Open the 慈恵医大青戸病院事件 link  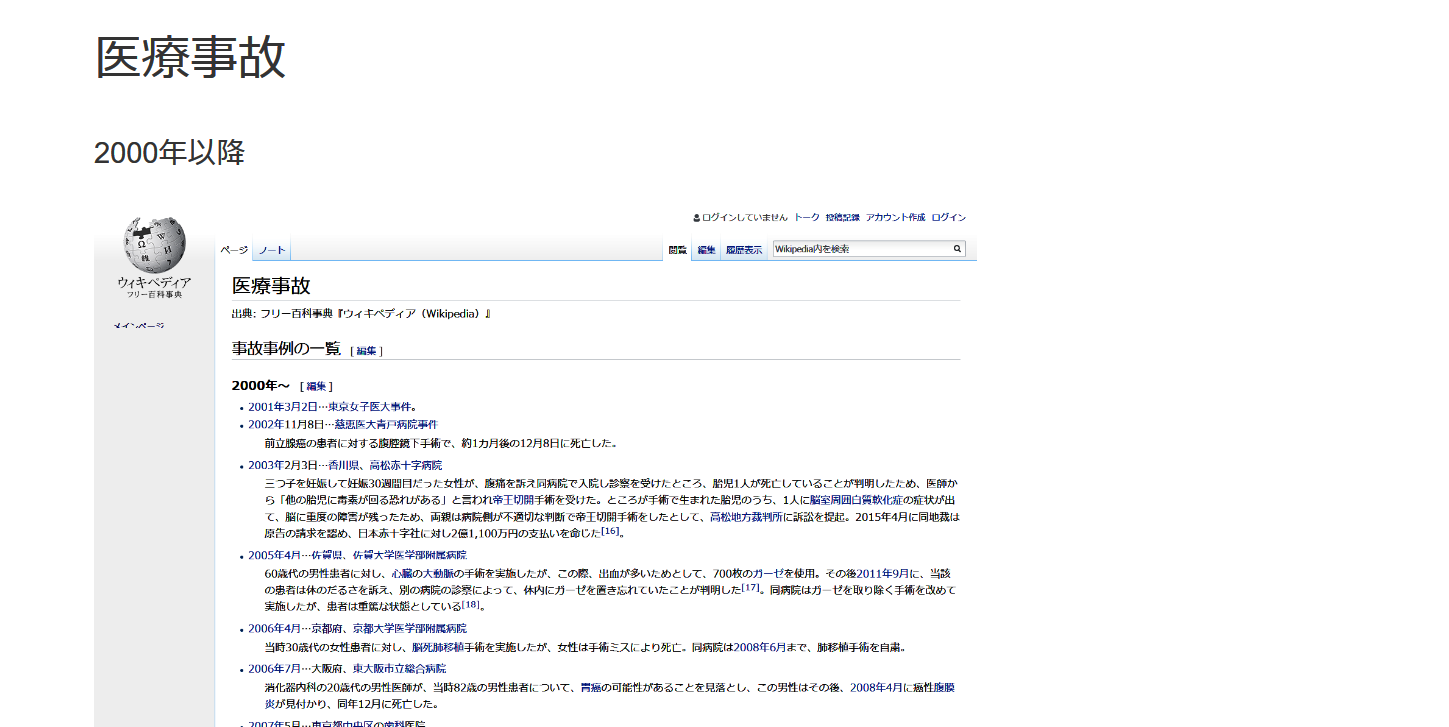pyautogui.click(x=386, y=425)
